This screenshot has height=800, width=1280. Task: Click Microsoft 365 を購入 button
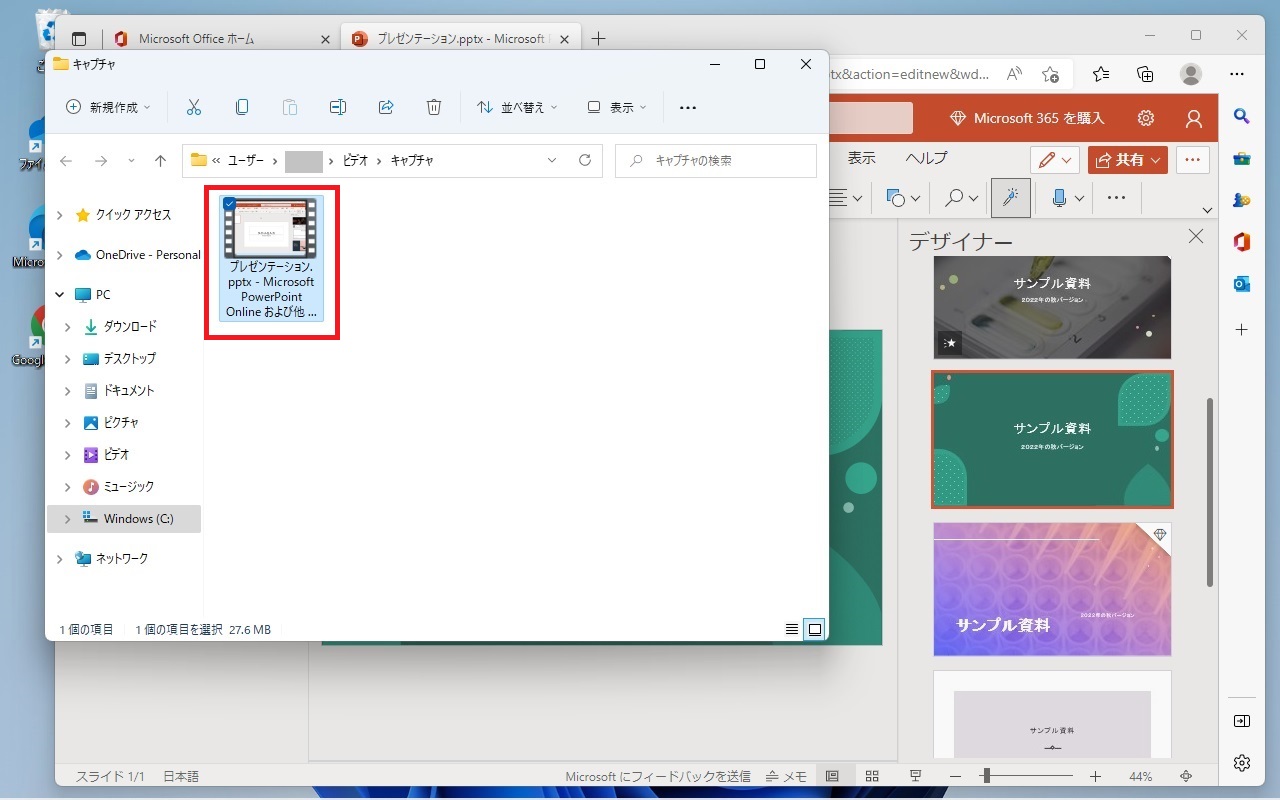click(1027, 118)
